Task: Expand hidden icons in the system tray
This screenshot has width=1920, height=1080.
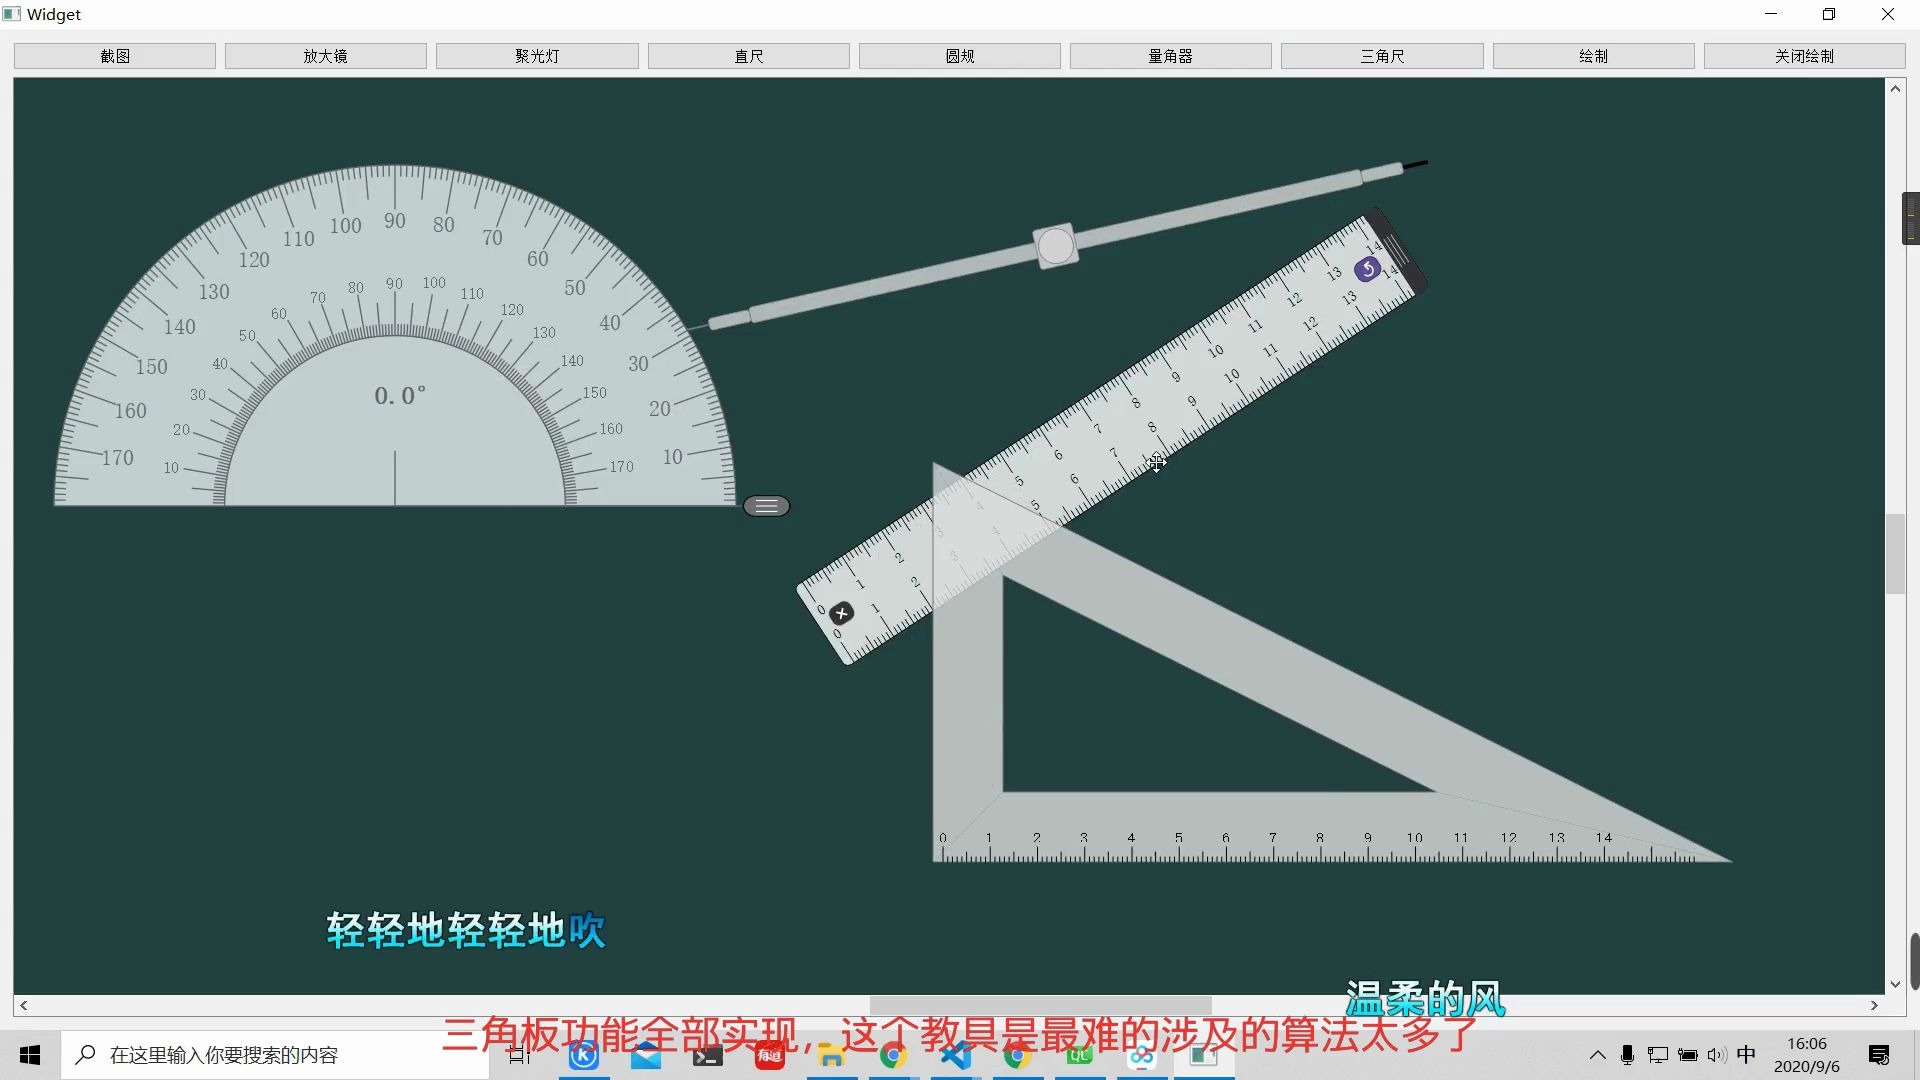Action: [1598, 1054]
